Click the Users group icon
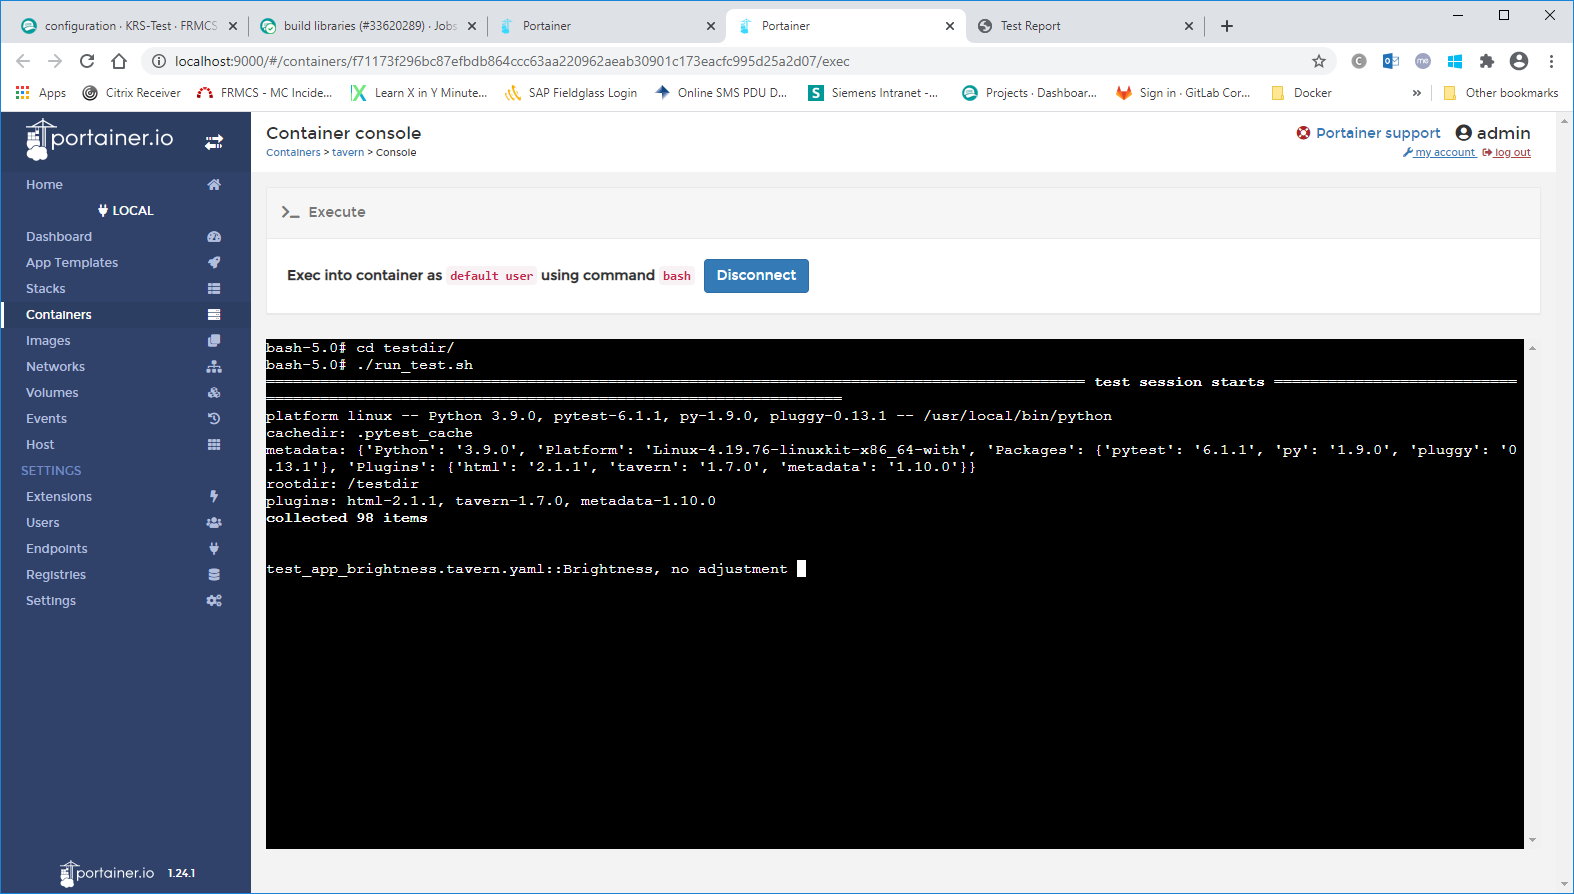Image resolution: width=1574 pixels, height=894 pixels. 214,523
